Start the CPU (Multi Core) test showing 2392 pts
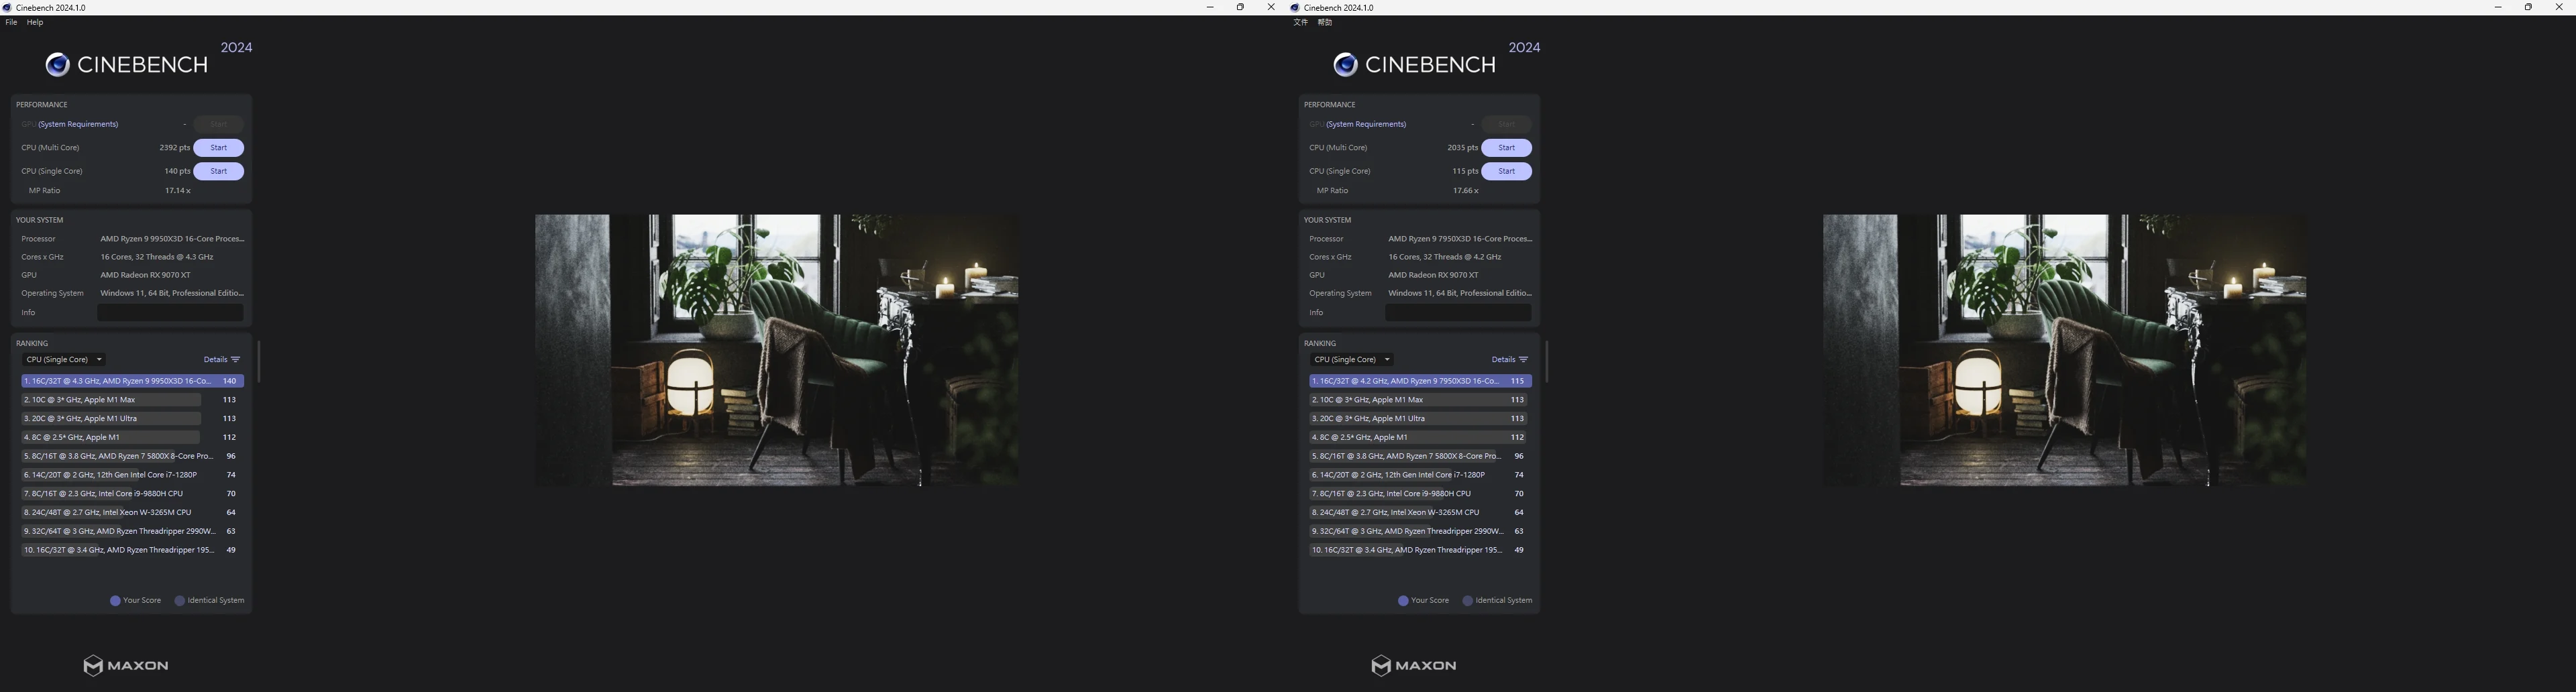2576x692 pixels. [218, 148]
